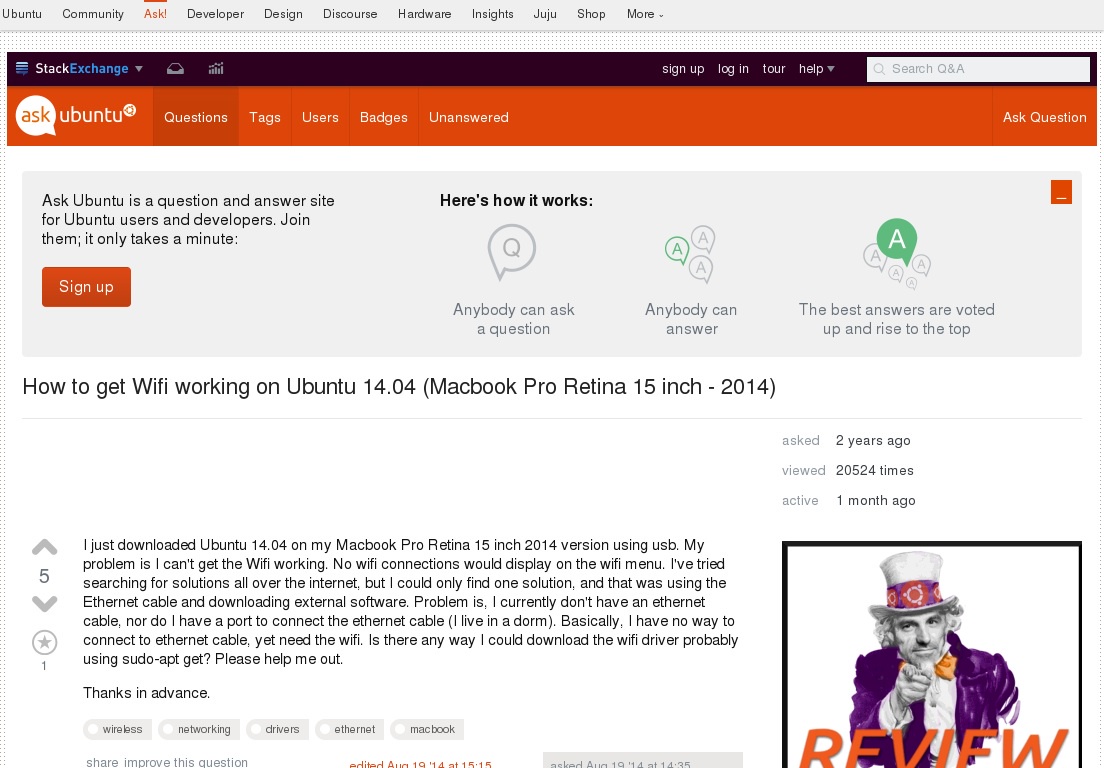Click the ethernet tag
This screenshot has height=768, width=1104.
tap(349, 729)
